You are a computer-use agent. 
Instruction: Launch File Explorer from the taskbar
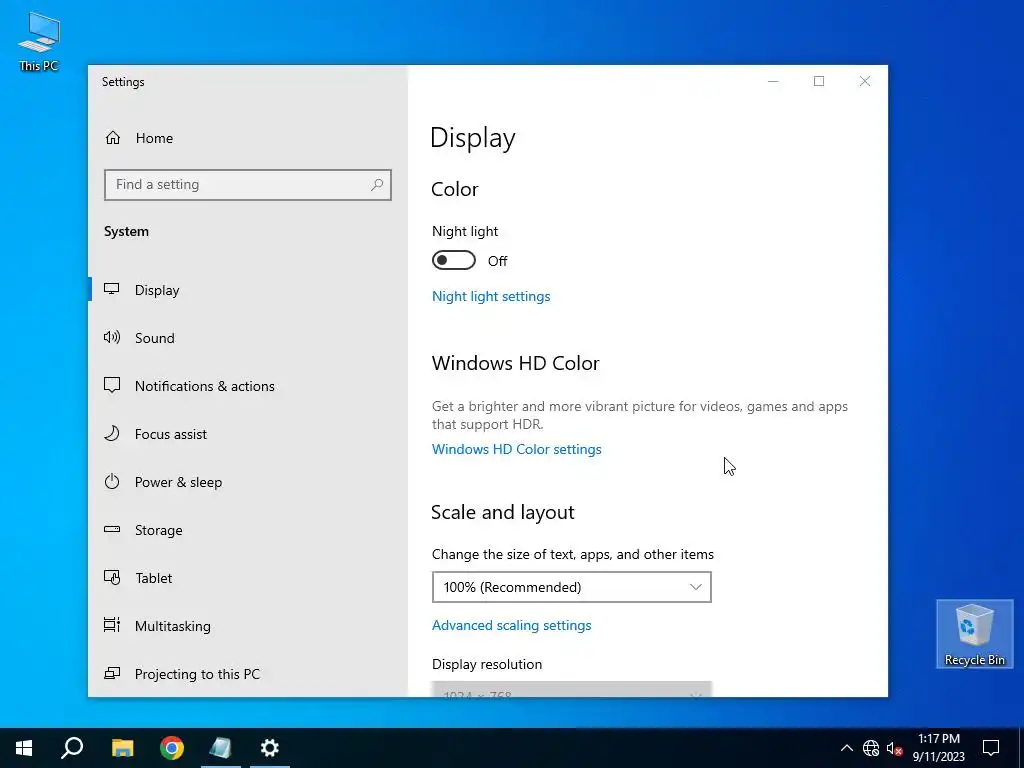[122, 748]
